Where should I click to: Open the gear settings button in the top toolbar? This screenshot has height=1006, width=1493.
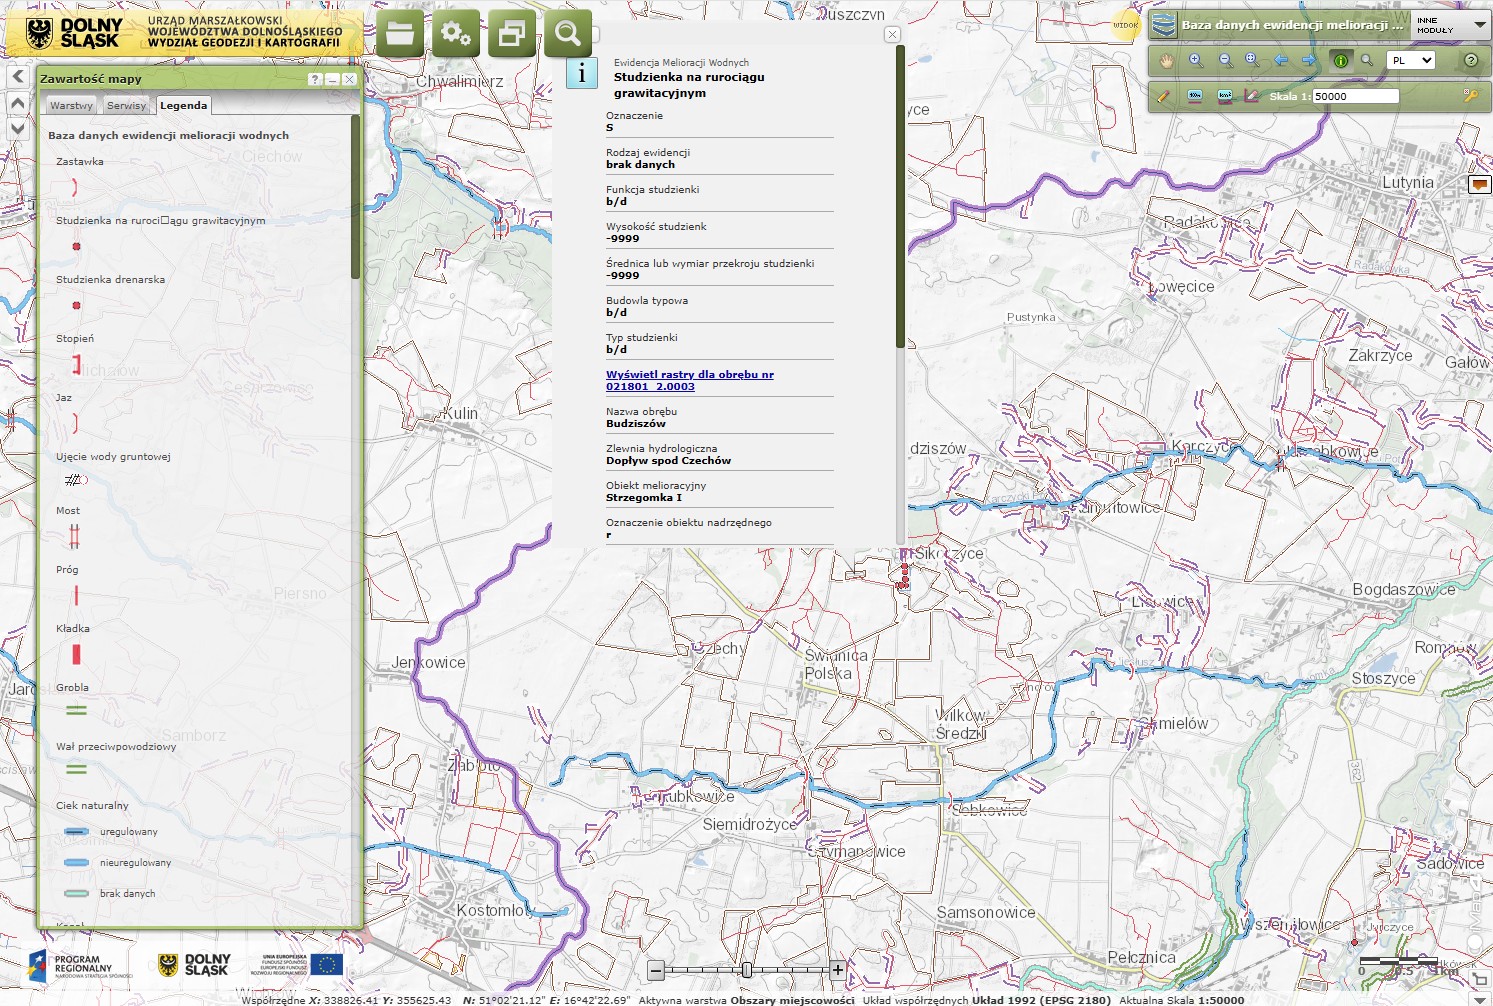click(x=456, y=33)
